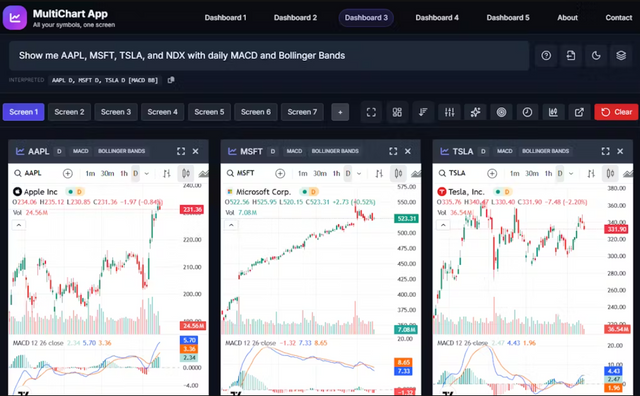Click bar style icon on TSLA chart
Image resolution: width=640 pixels, height=396 pixels.
(591, 174)
